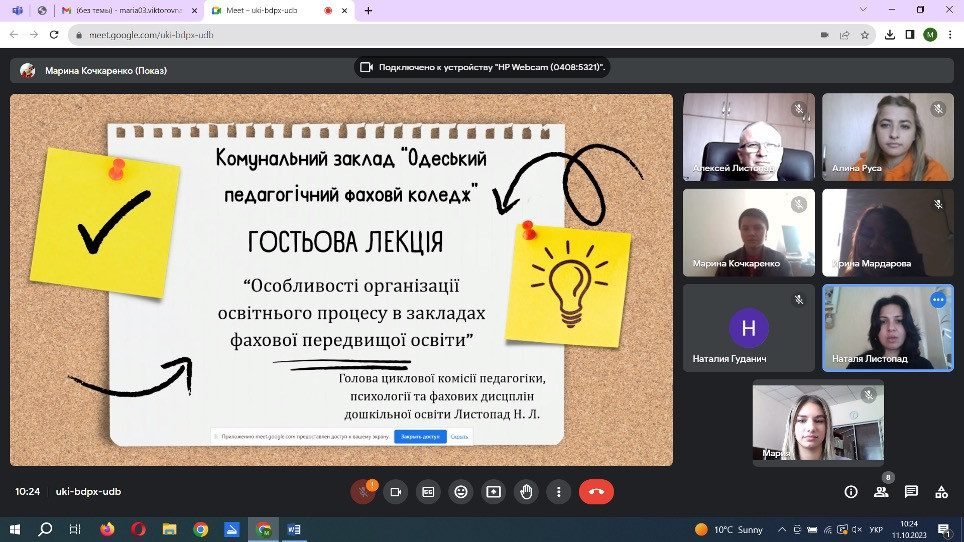Bookmark this page with star icon
This screenshot has width=964, height=542.
click(865, 35)
